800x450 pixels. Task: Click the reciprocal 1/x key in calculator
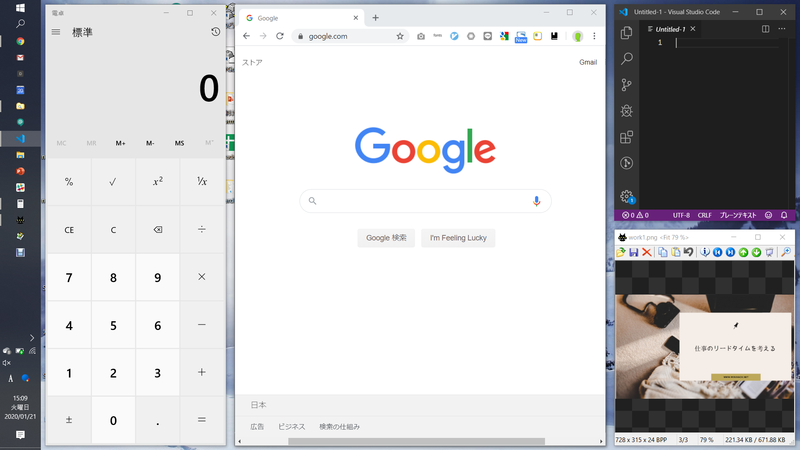pyautogui.click(x=202, y=182)
